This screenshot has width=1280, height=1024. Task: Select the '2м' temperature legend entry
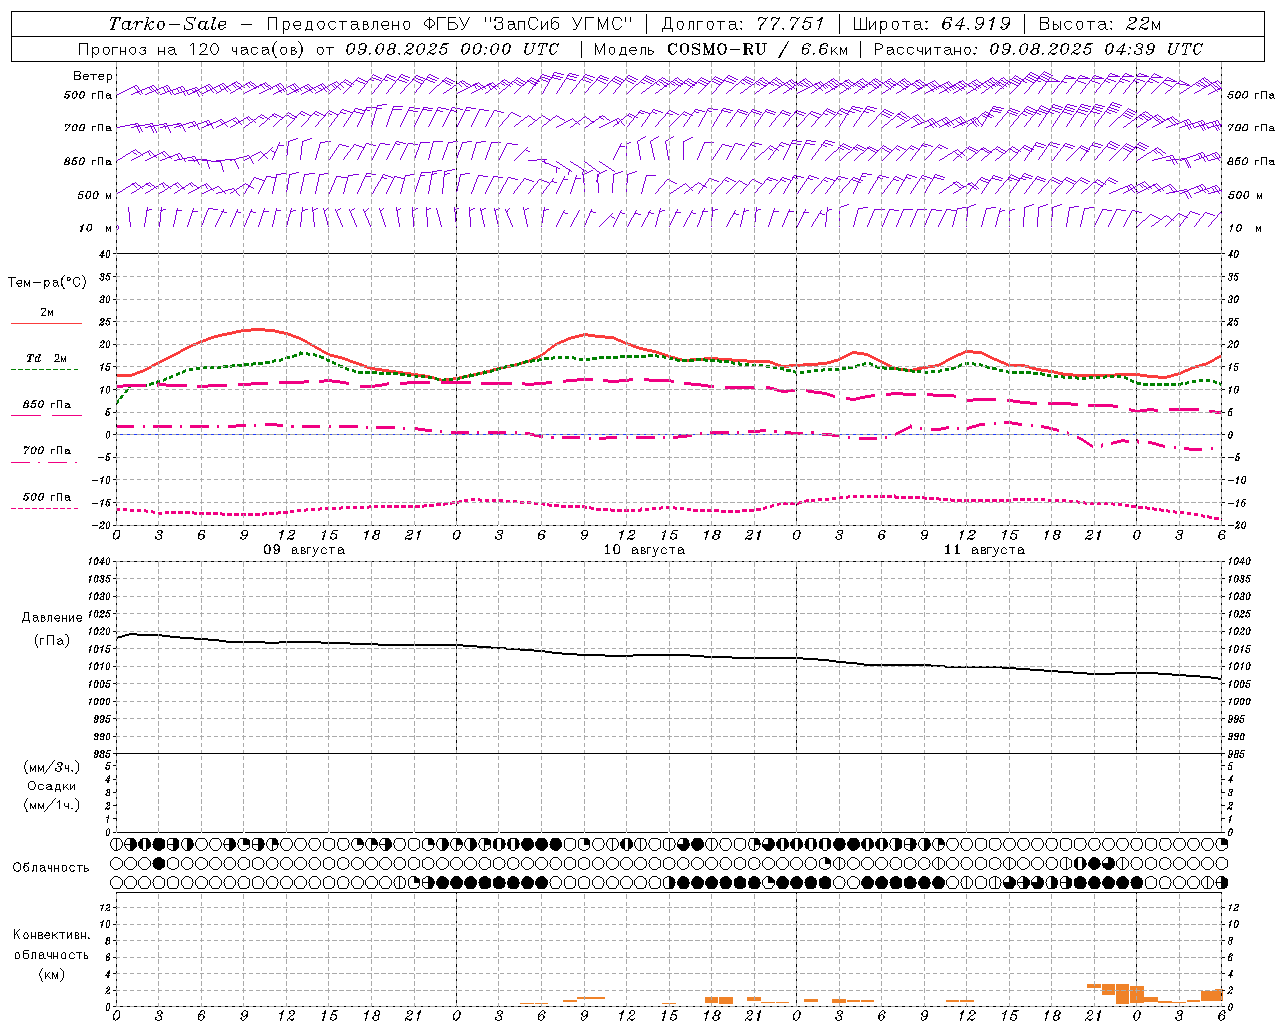(x=47, y=313)
